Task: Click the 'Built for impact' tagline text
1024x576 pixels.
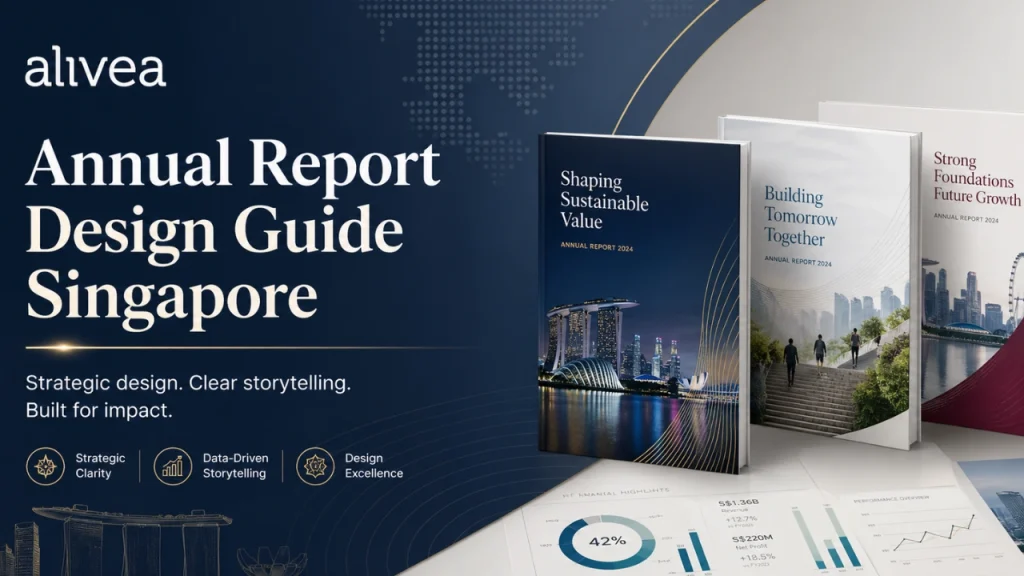Action: tap(99, 410)
